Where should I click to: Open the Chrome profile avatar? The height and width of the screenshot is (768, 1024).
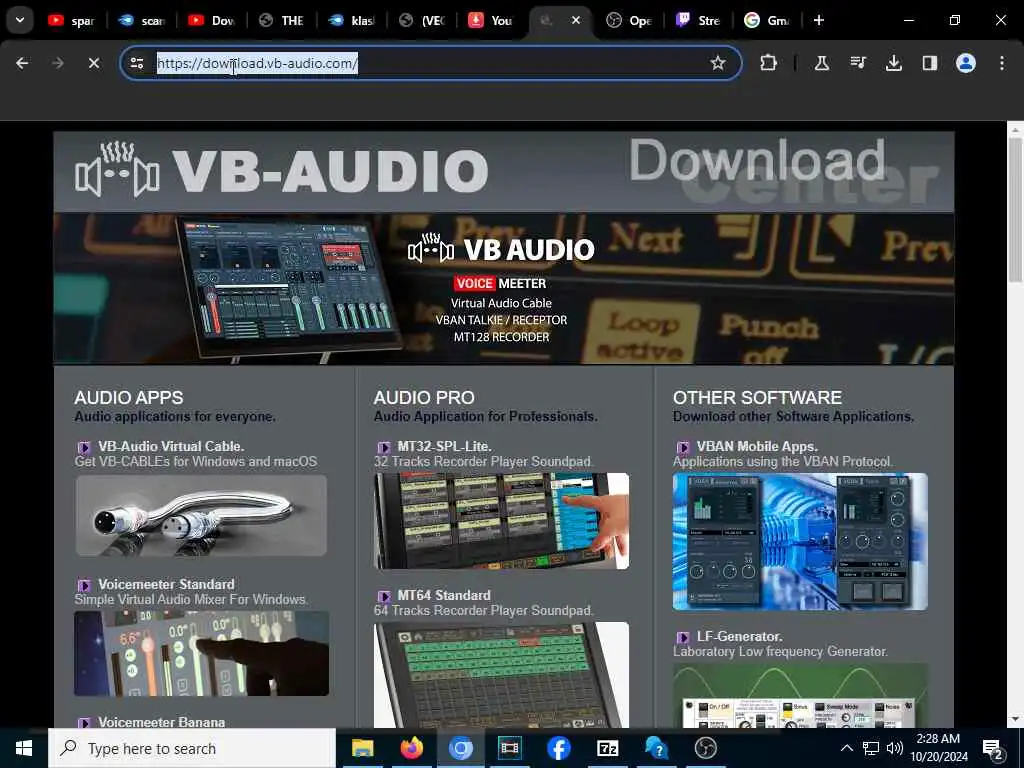[x=966, y=63]
